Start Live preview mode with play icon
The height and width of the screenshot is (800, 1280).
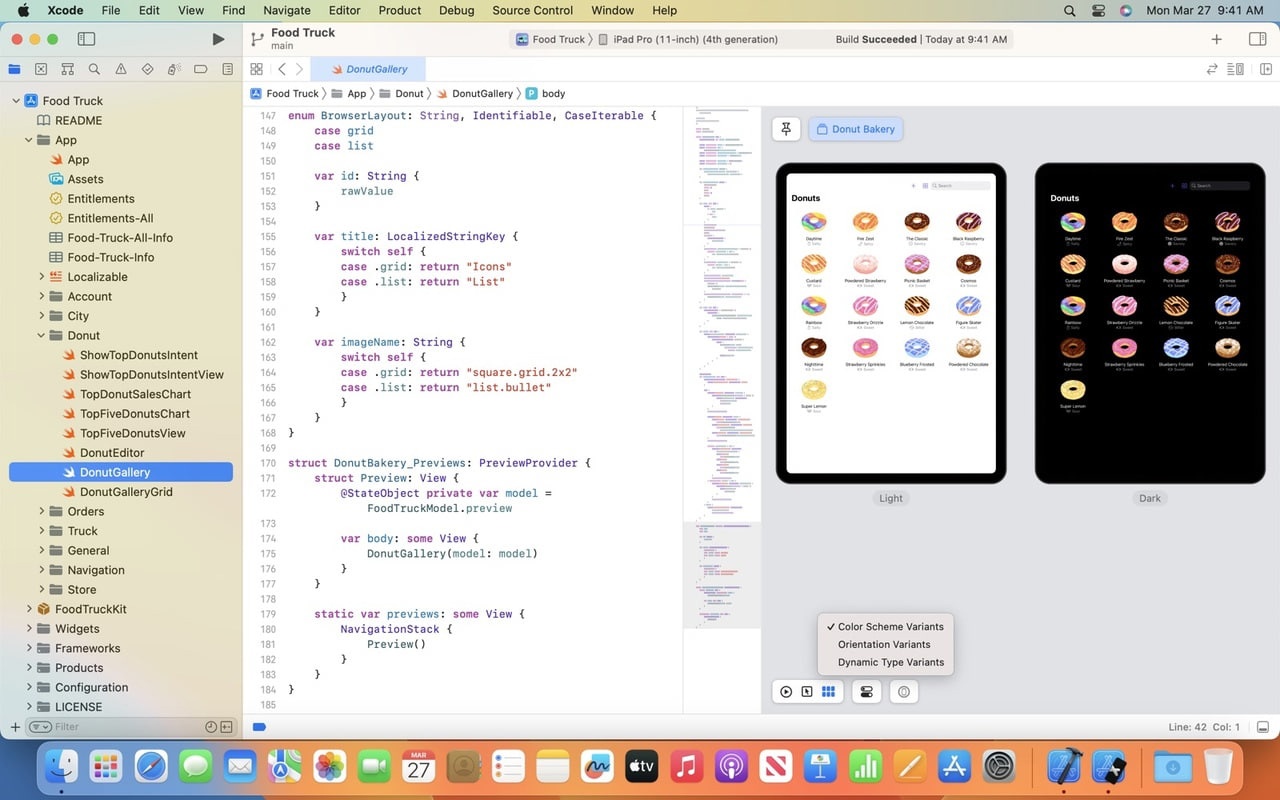click(786, 692)
